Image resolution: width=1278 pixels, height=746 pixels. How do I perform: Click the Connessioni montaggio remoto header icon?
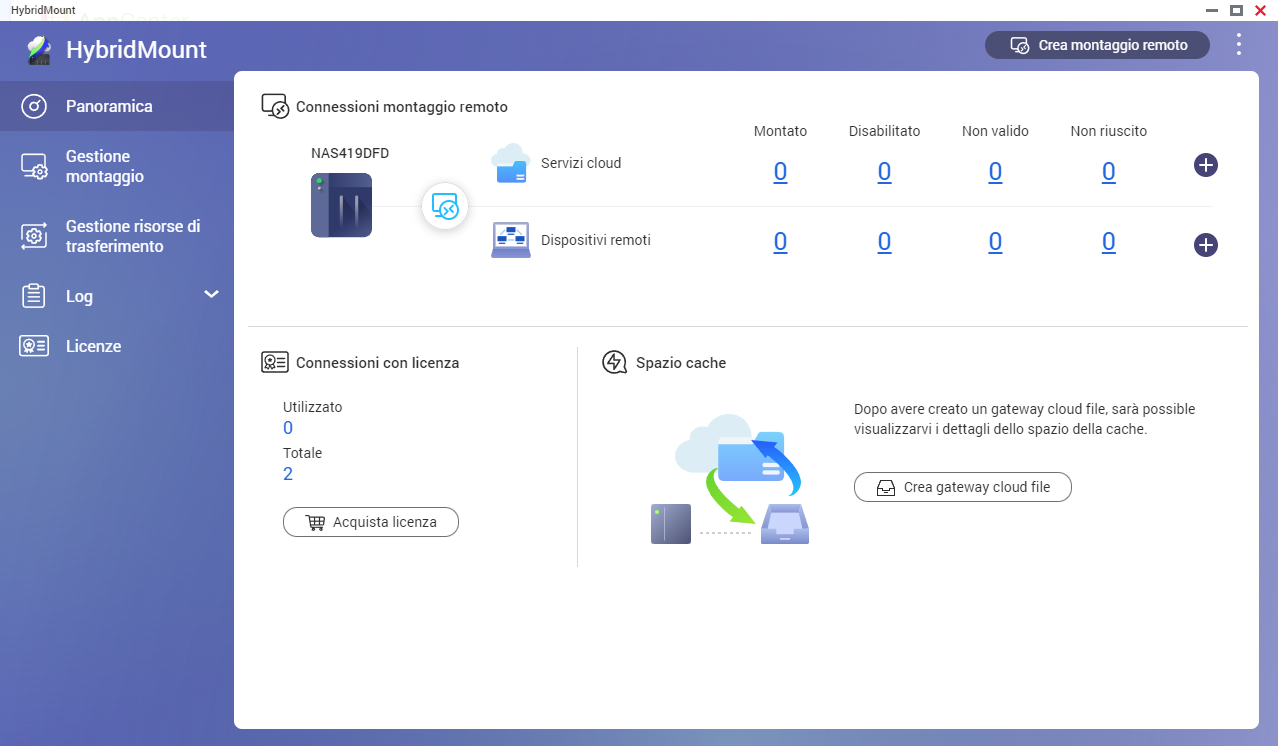pyautogui.click(x=275, y=107)
